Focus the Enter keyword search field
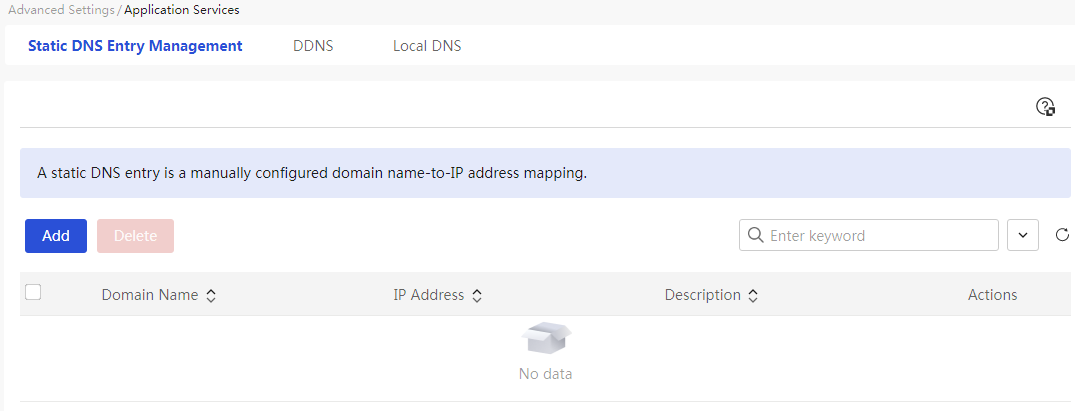Image resolution: width=1075 pixels, height=411 pixels. click(880, 236)
